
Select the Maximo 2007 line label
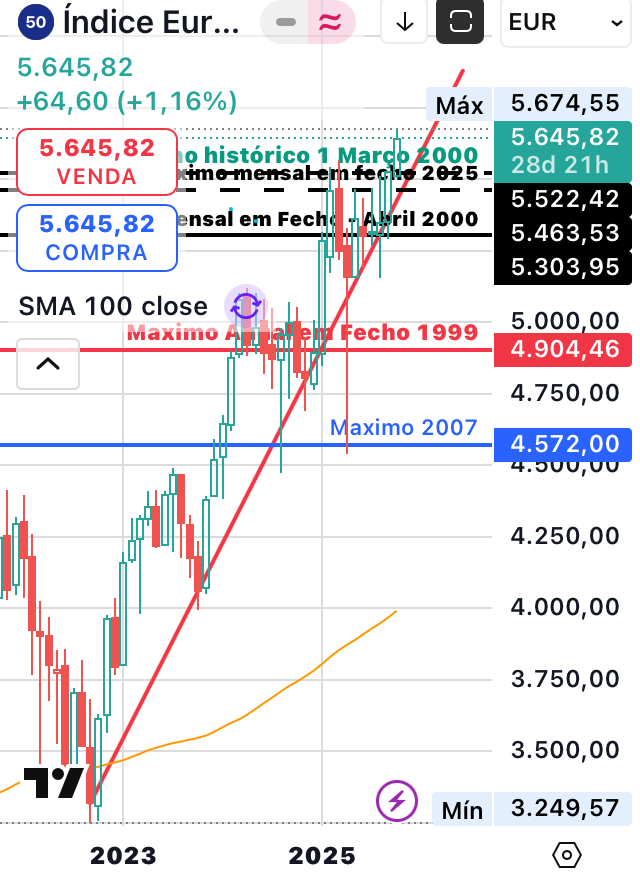tap(403, 428)
